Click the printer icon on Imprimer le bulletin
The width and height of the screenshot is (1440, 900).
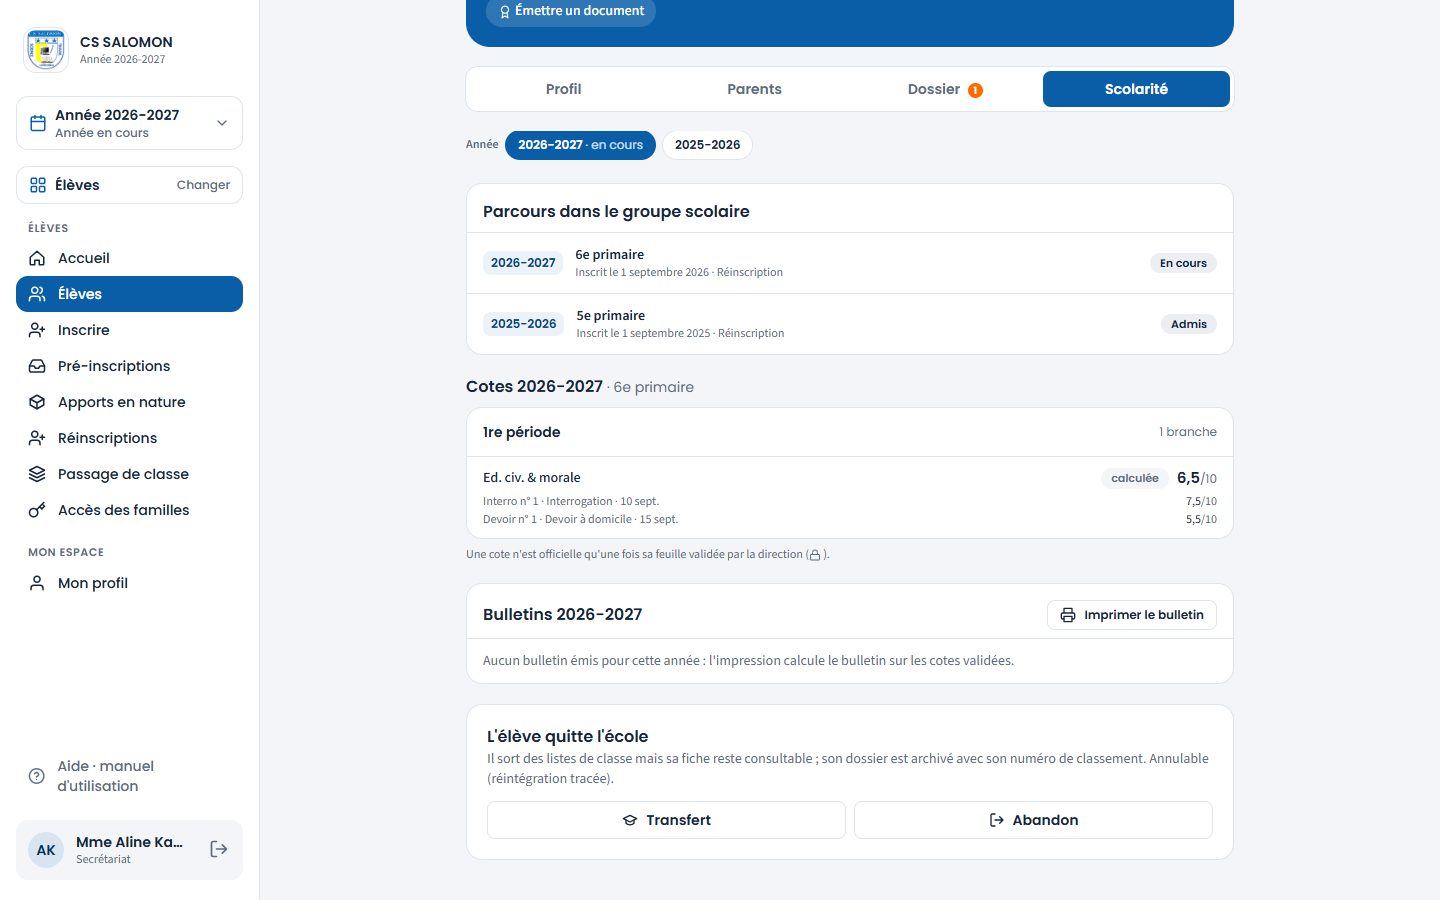point(1068,615)
